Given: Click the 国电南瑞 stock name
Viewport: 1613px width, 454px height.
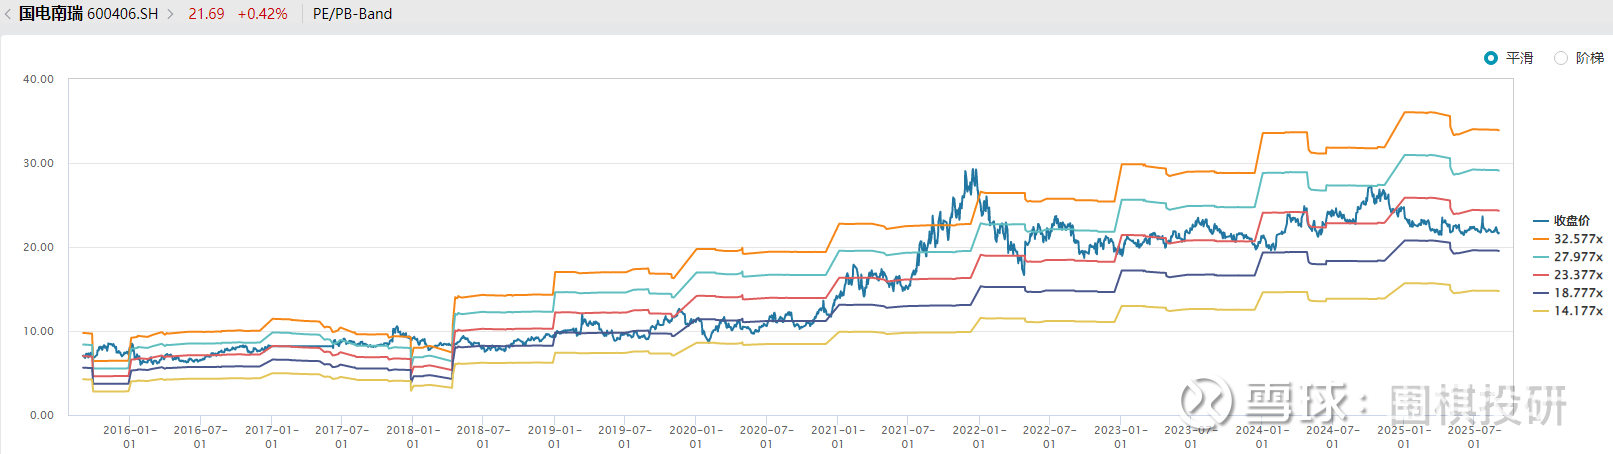Looking at the screenshot, I should coord(51,14).
